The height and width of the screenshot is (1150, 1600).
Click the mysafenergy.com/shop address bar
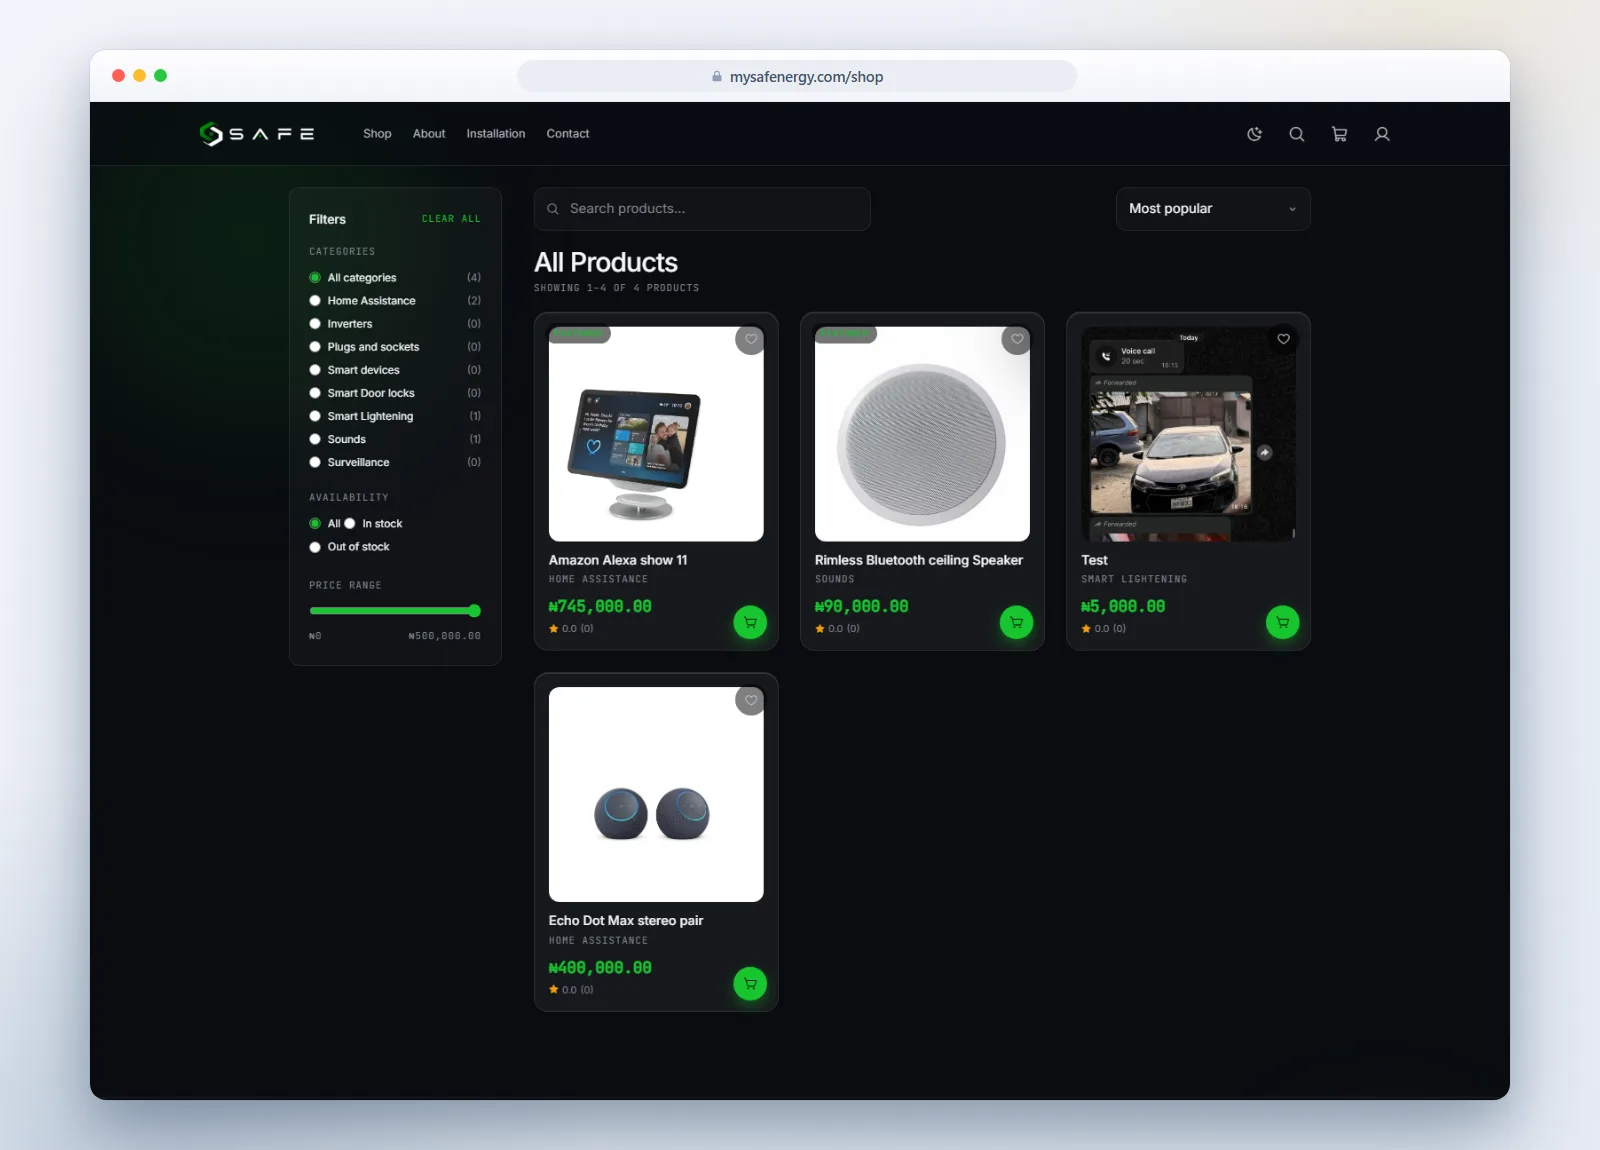[x=797, y=77]
